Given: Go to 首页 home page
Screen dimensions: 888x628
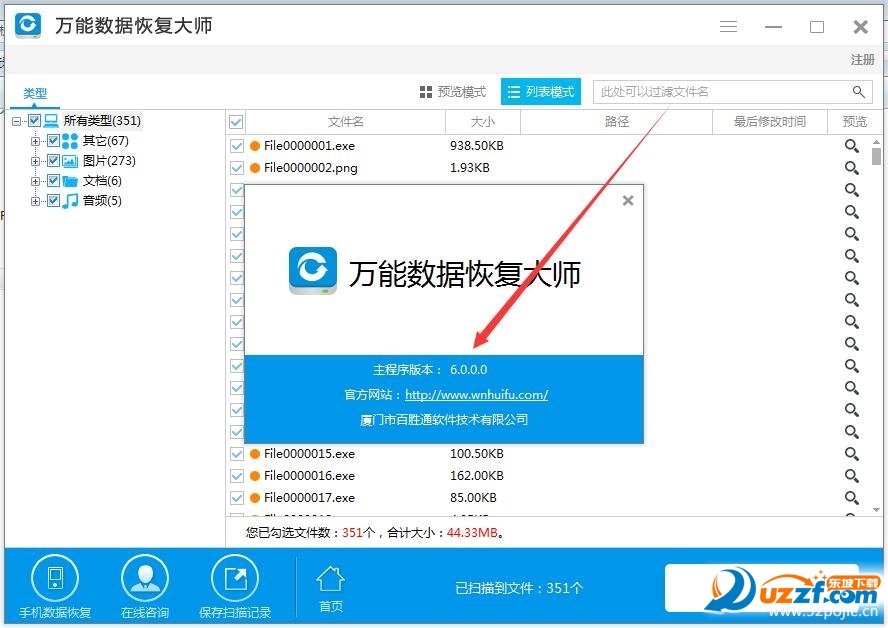Looking at the screenshot, I should point(331,589).
